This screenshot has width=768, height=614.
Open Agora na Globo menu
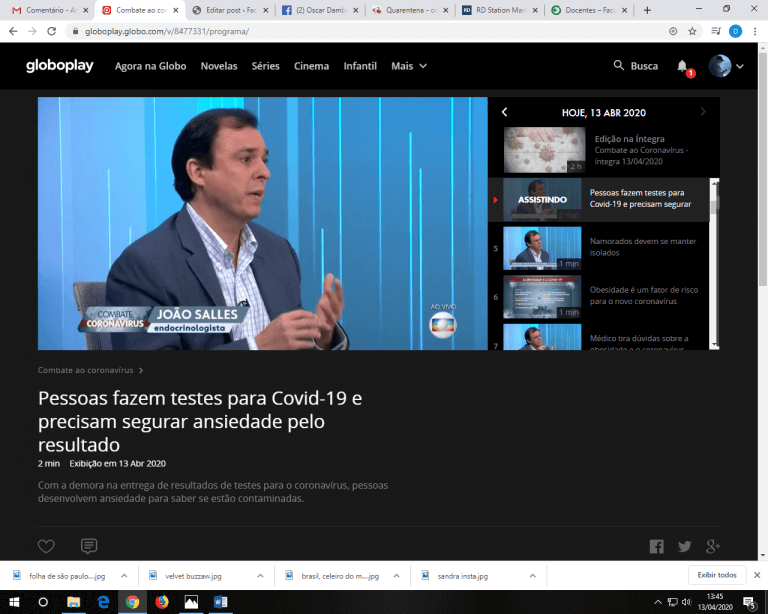(x=150, y=66)
